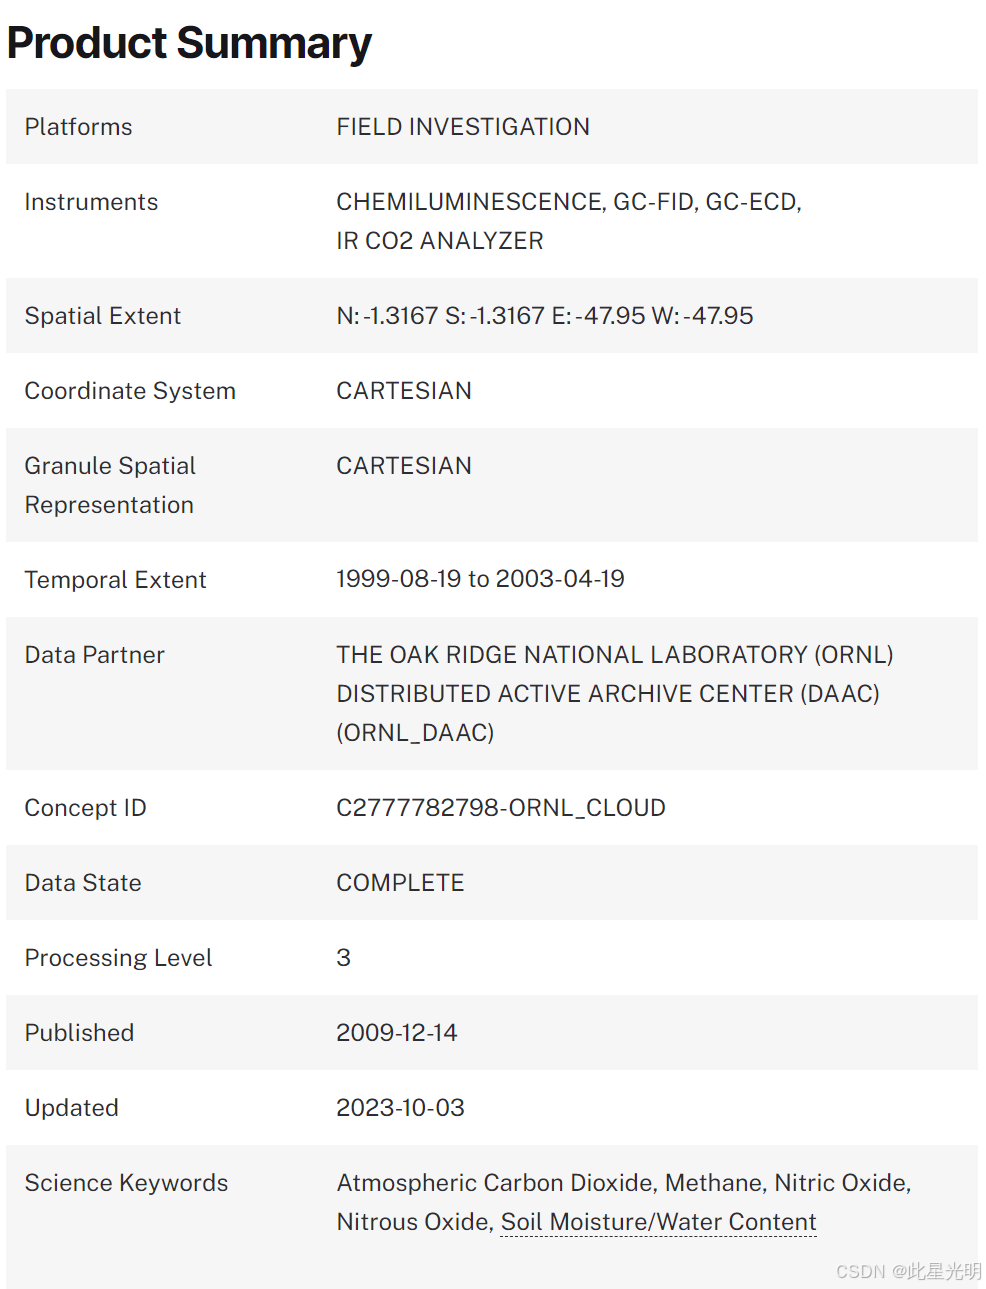Open the Soil Moisture/Water Content keyword link
This screenshot has height=1289, width=986.
point(658,1222)
